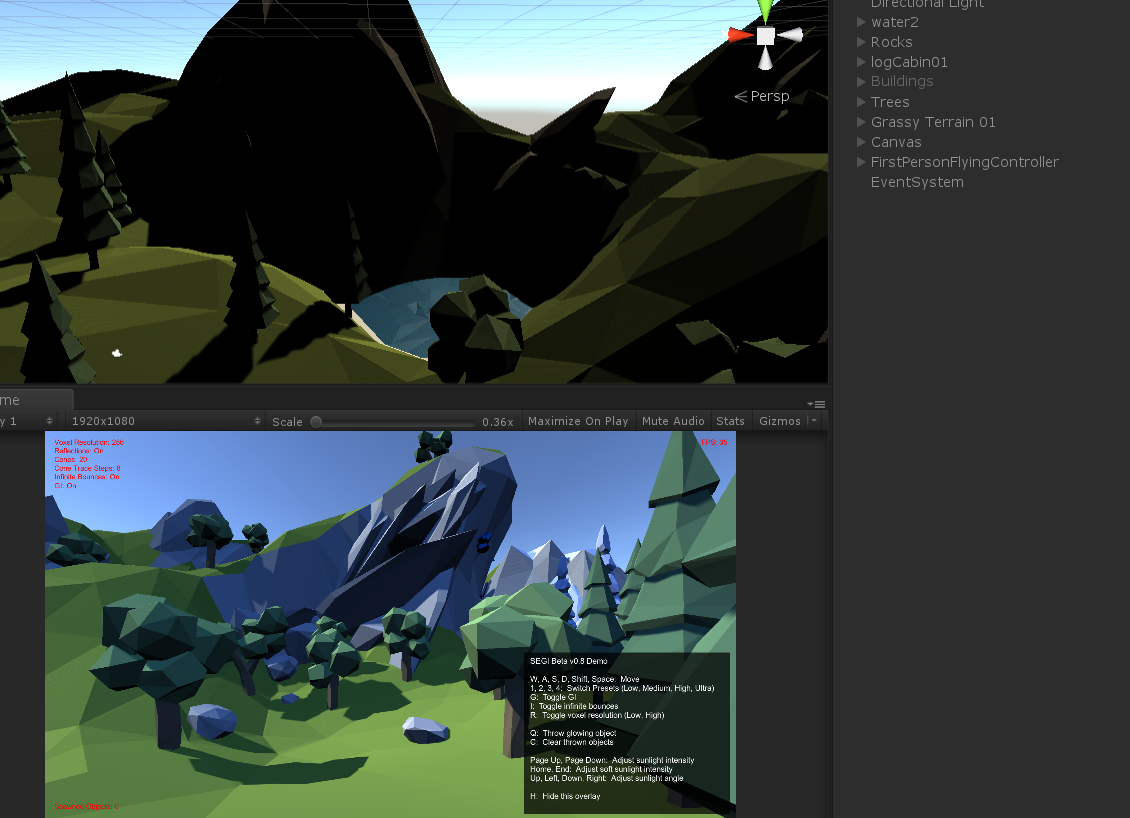Open the Gizmos dropdown arrow
The image size is (1130, 818).
click(814, 421)
